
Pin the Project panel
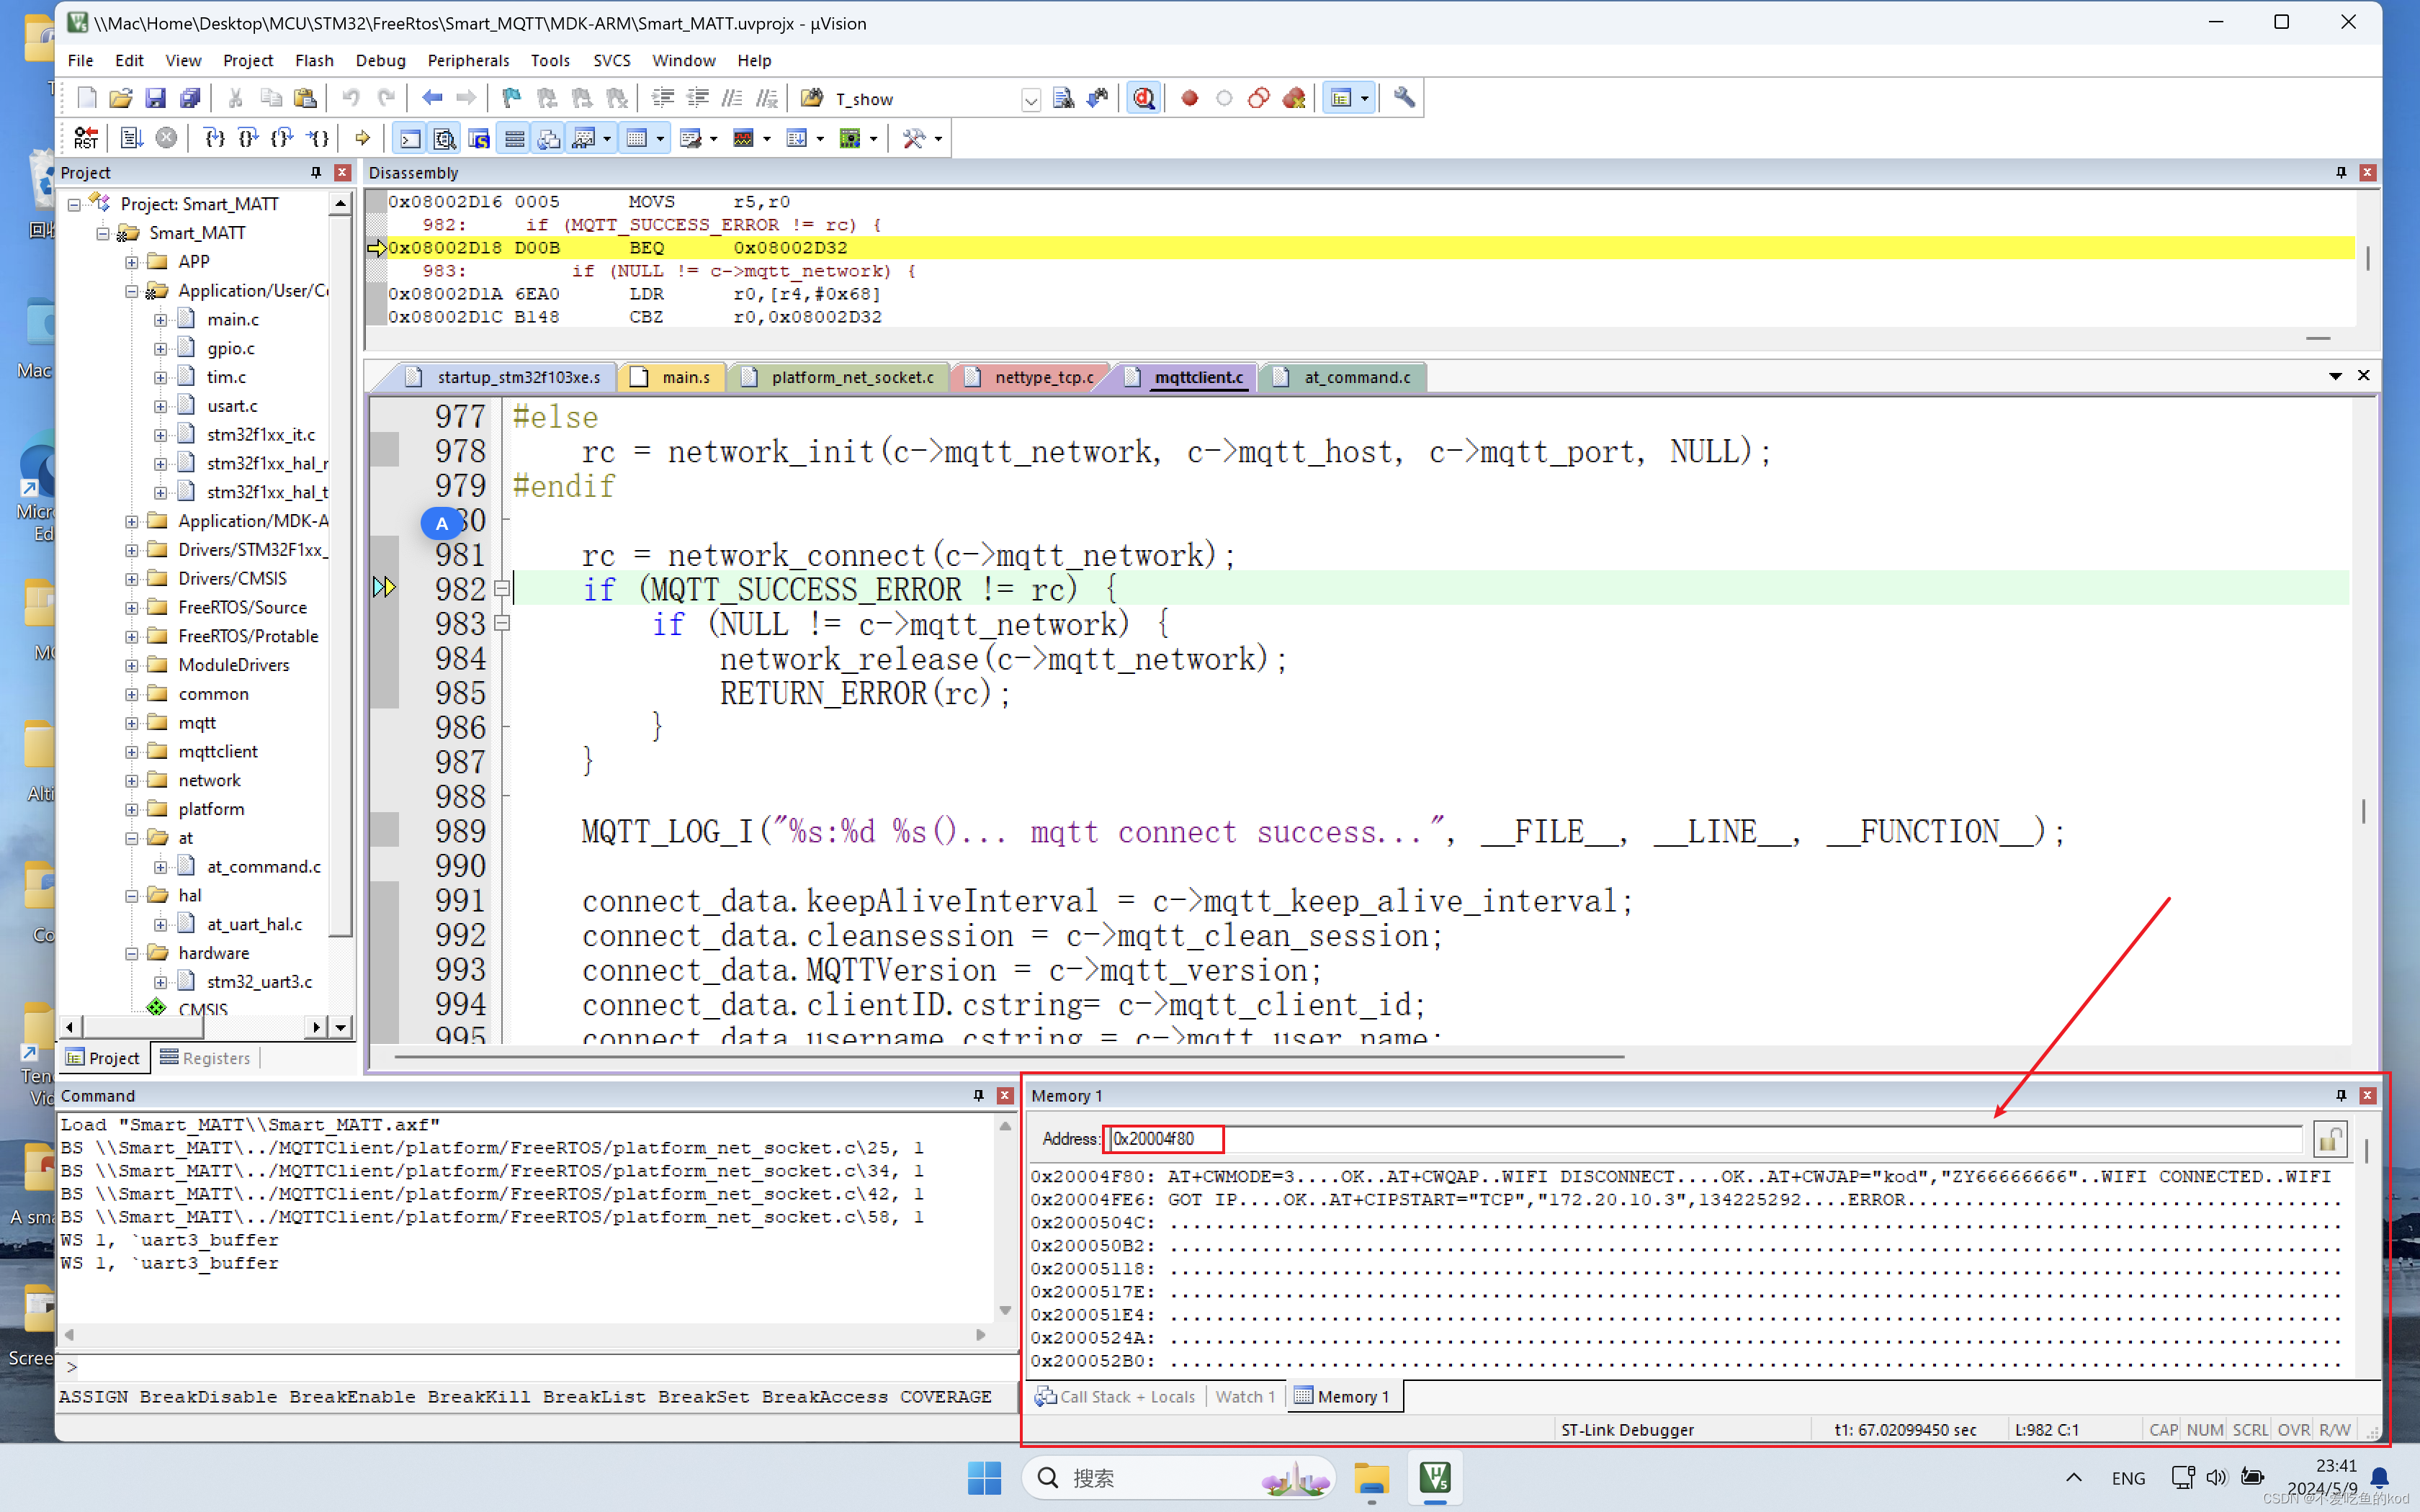[315, 172]
